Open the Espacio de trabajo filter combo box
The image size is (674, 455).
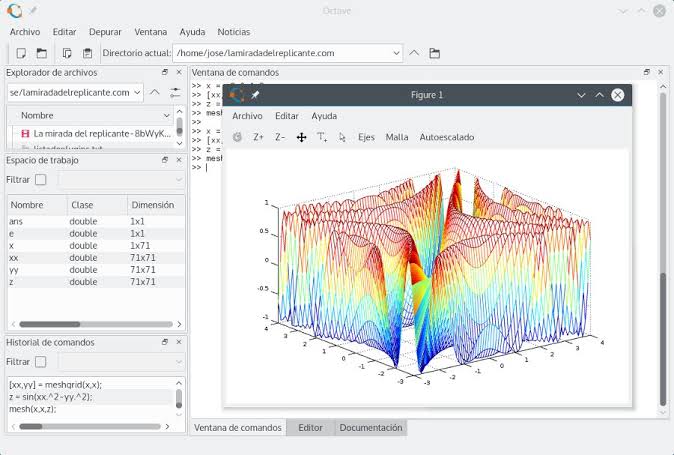[x=122, y=180]
